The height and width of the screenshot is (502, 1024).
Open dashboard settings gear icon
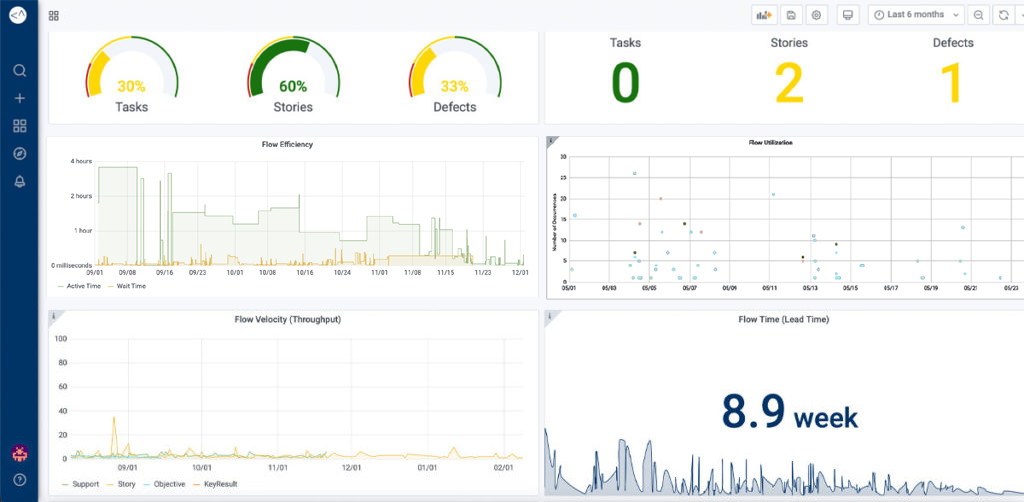click(x=816, y=15)
